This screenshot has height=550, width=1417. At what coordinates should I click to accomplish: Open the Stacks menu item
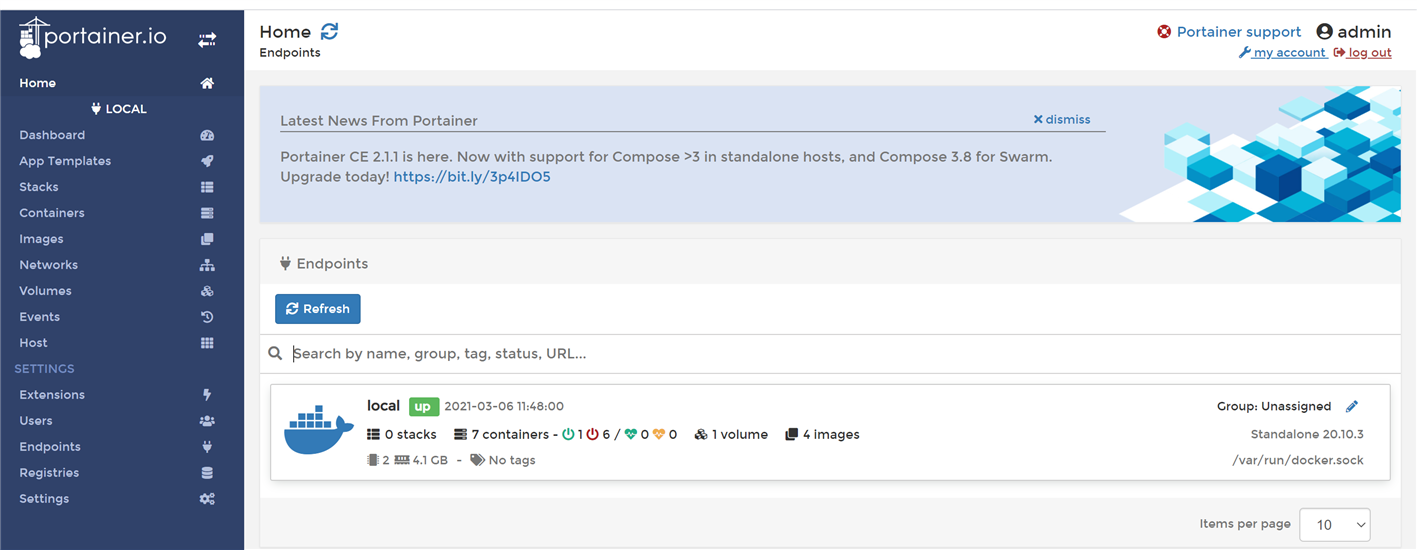tap(39, 187)
